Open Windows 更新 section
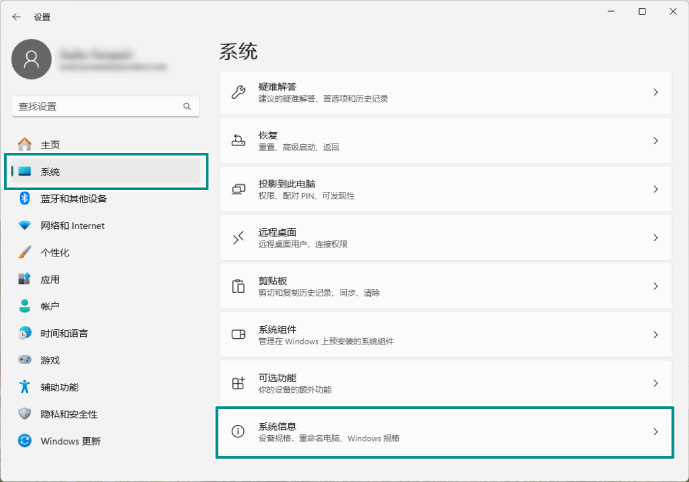The width and height of the screenshot is (689, 482). [70, 441]
